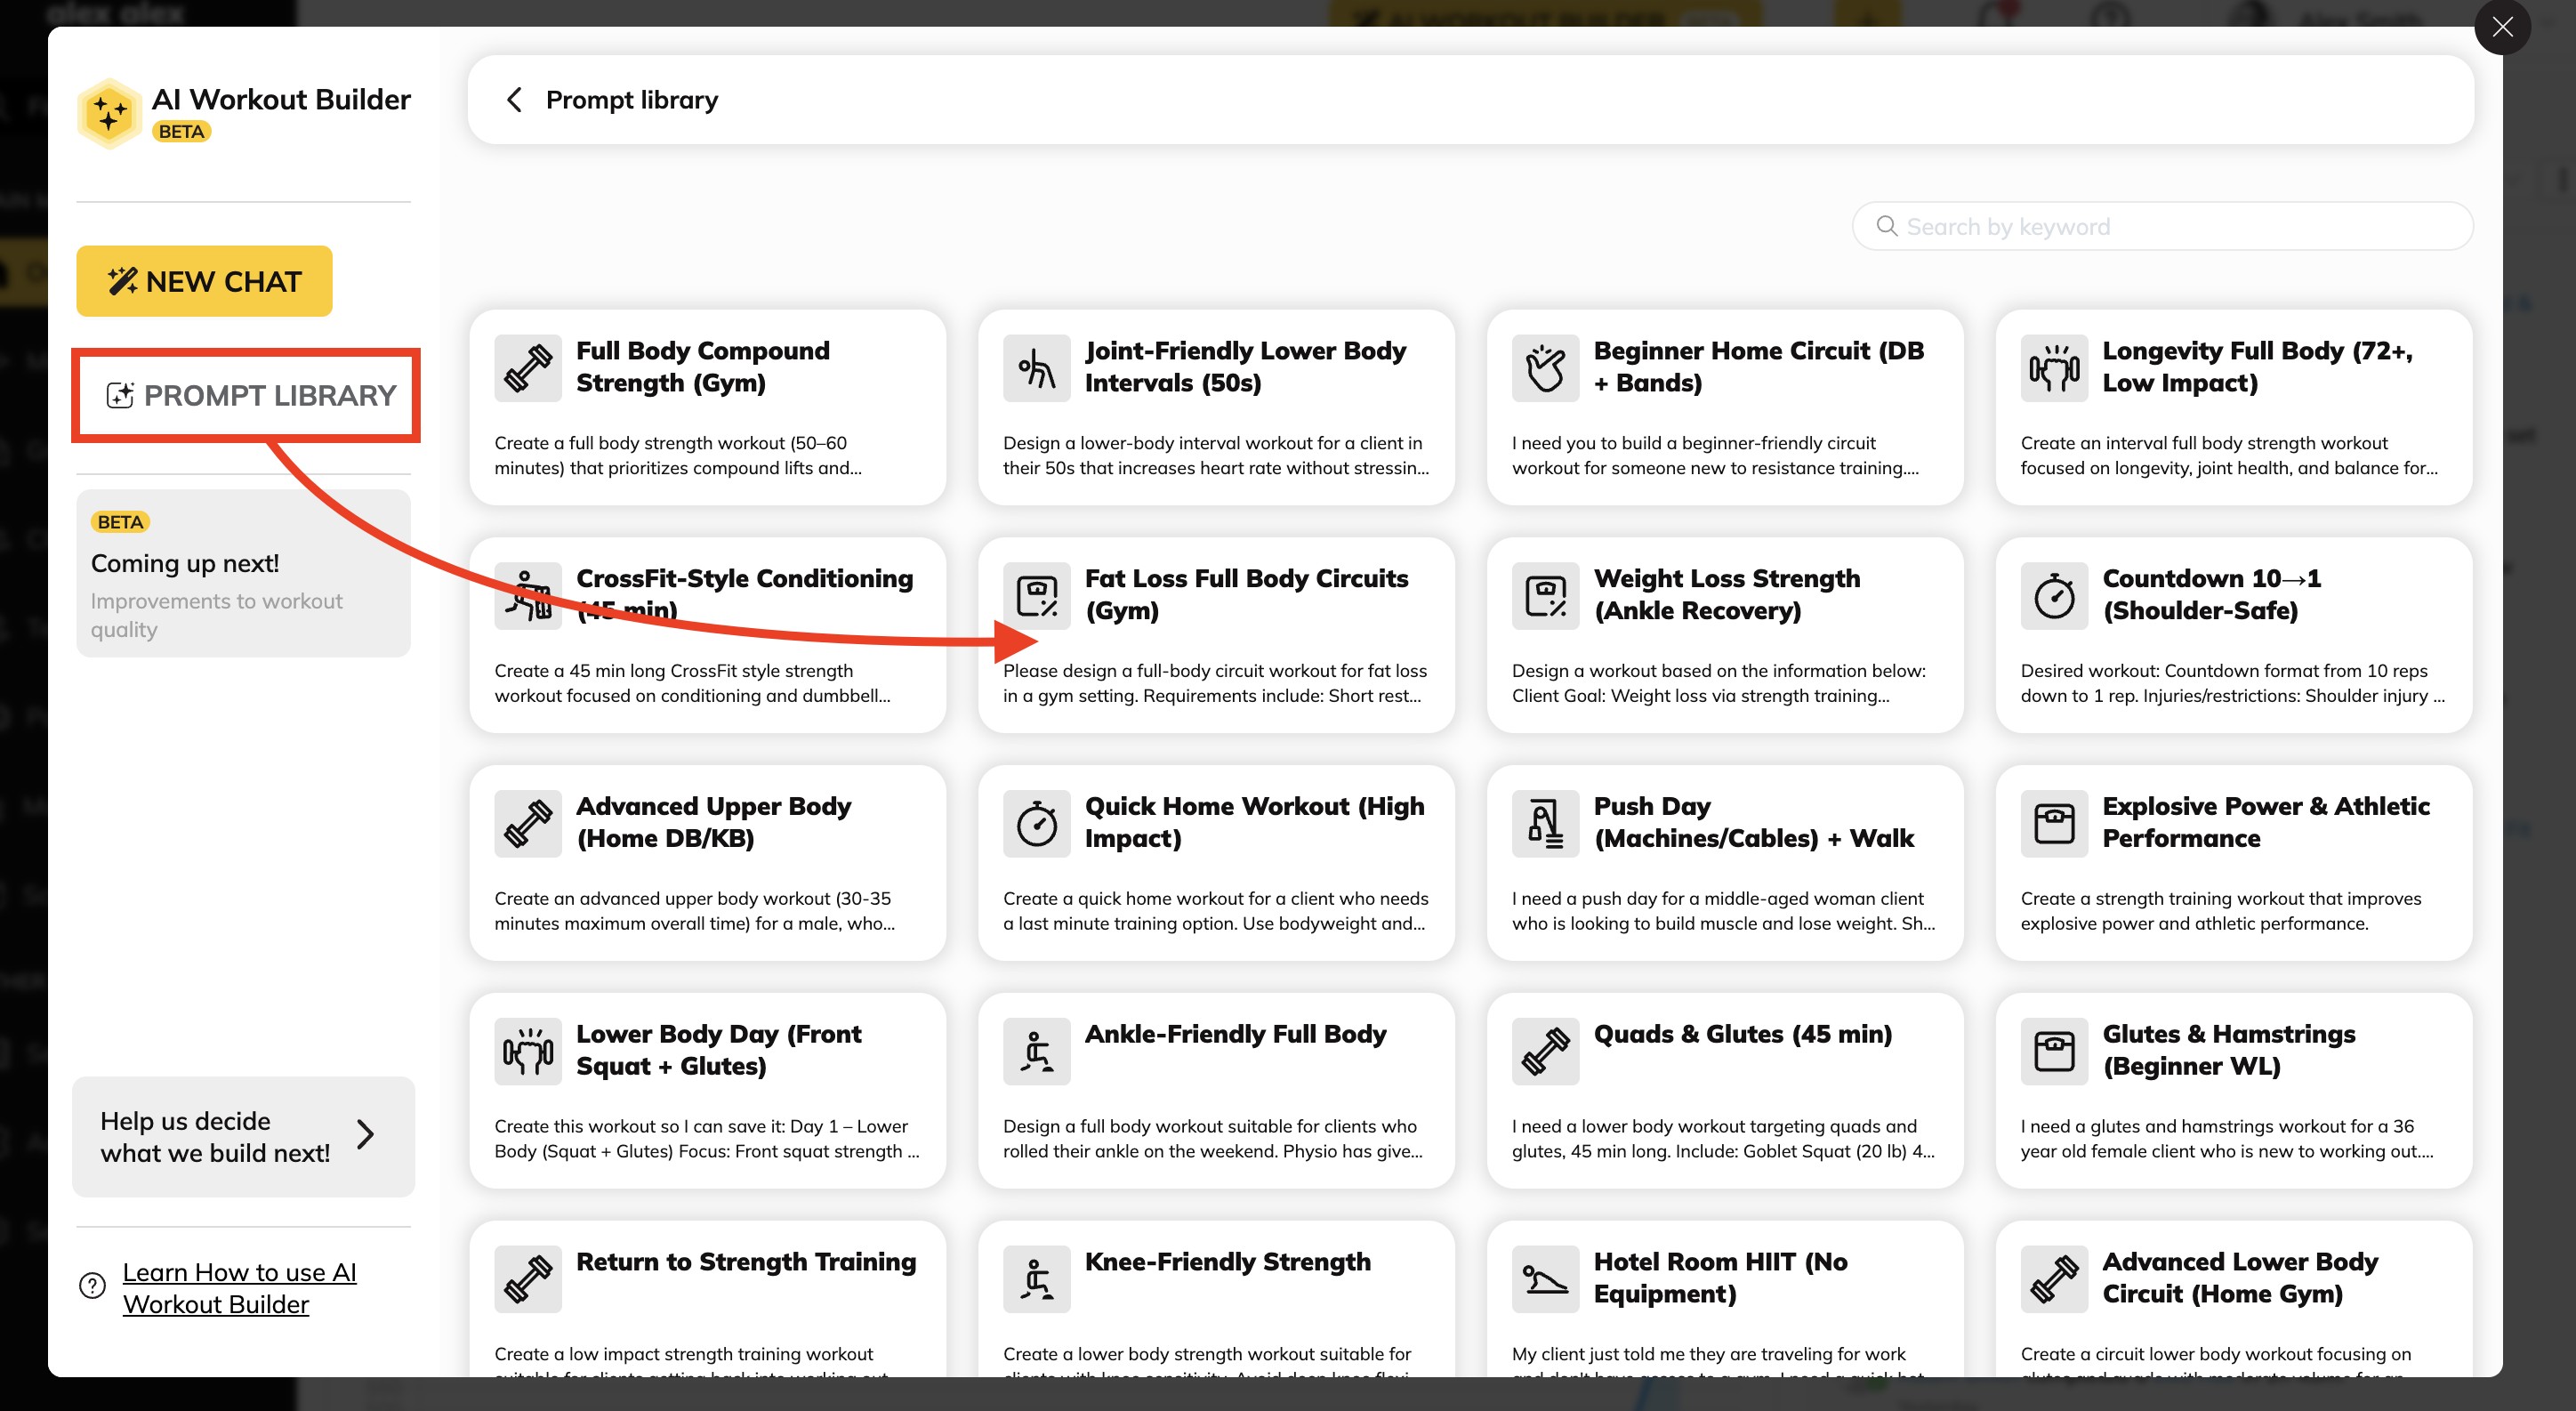
Task: Click the dumbbell icon on Full Body Compound Strength
Action: [x=528, y=368]
